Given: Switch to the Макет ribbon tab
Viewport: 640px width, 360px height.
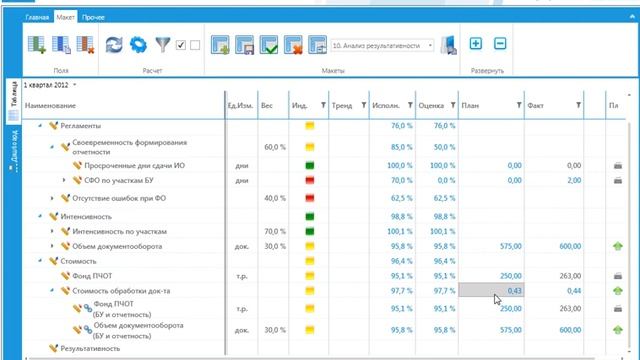Looking at the screenshot, I should (65, 17).
